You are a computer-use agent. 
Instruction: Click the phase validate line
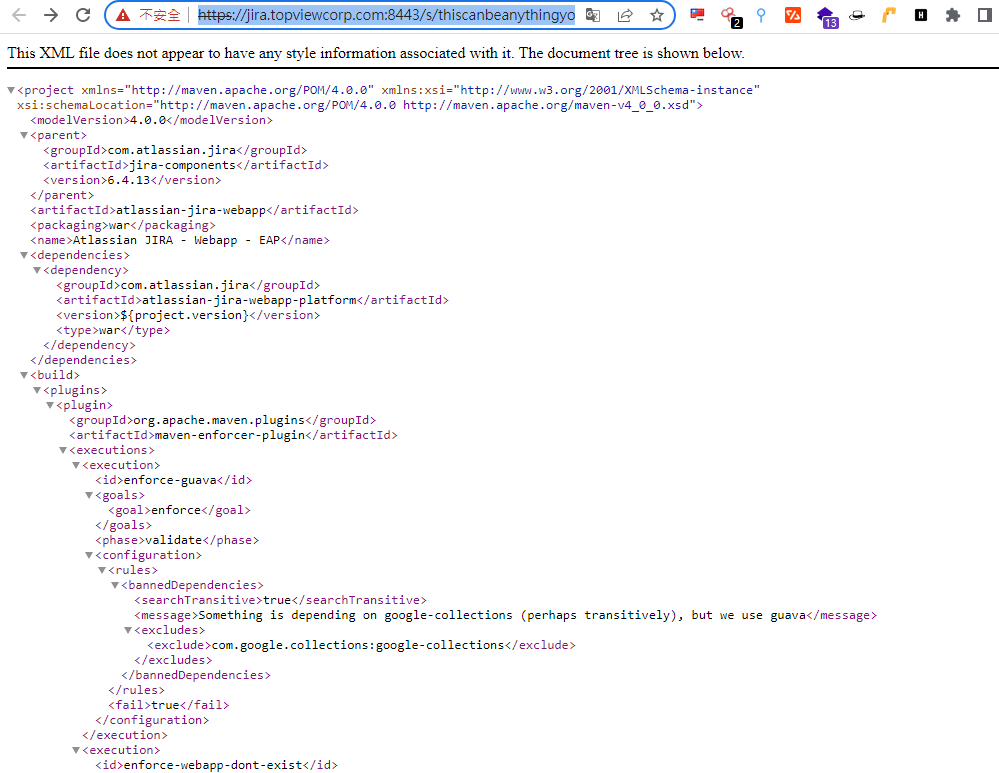pos(177,540)
